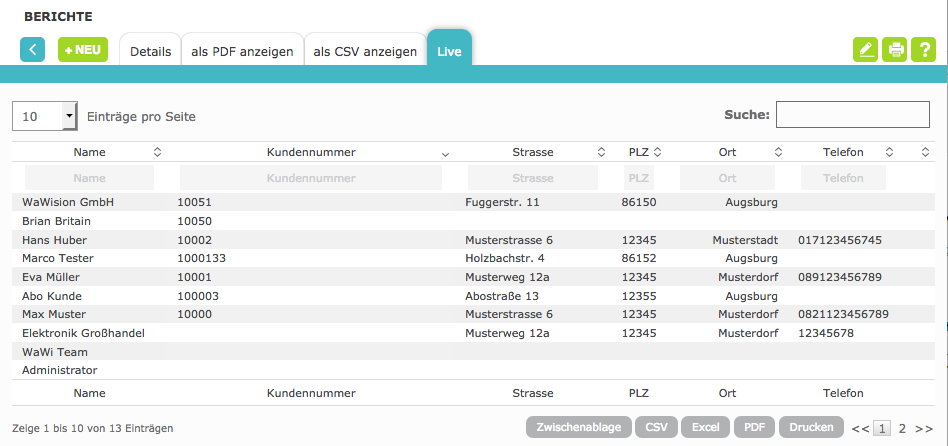Toggle Kundennummer column sort chevron
Screen dimensions: 948x446
446,153
